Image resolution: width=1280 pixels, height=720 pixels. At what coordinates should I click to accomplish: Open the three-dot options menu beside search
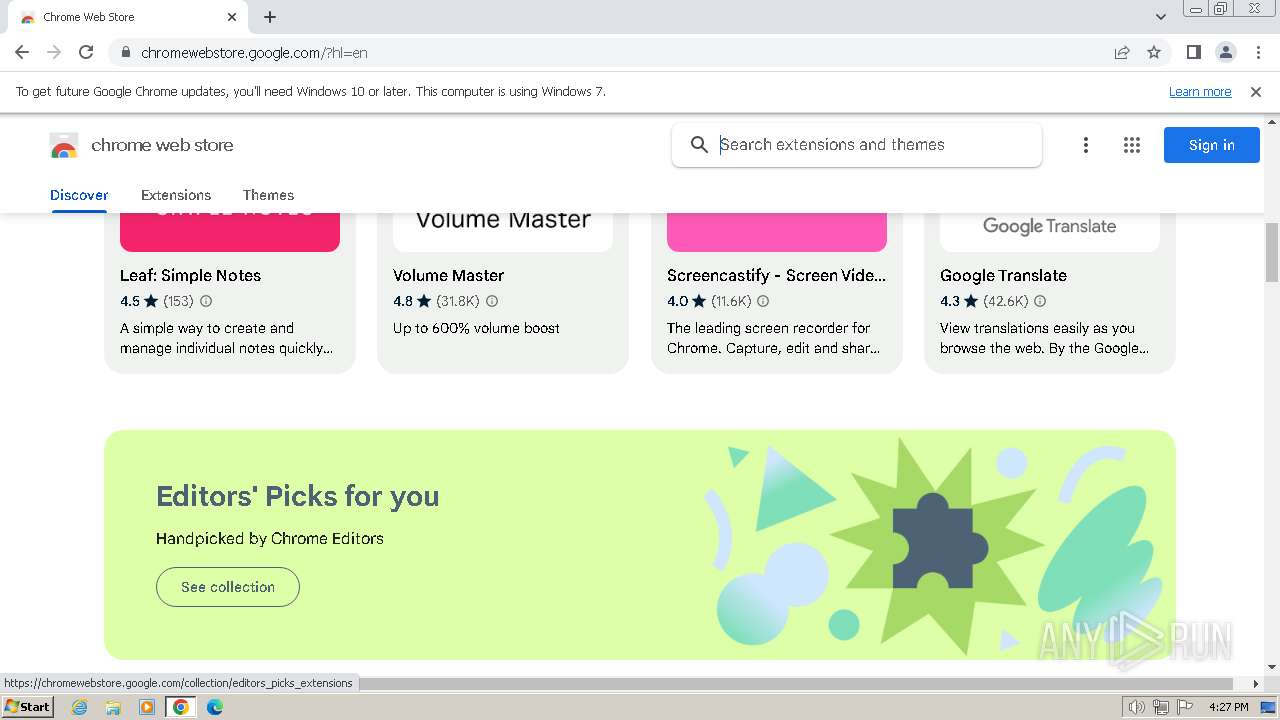point(1085,145)
